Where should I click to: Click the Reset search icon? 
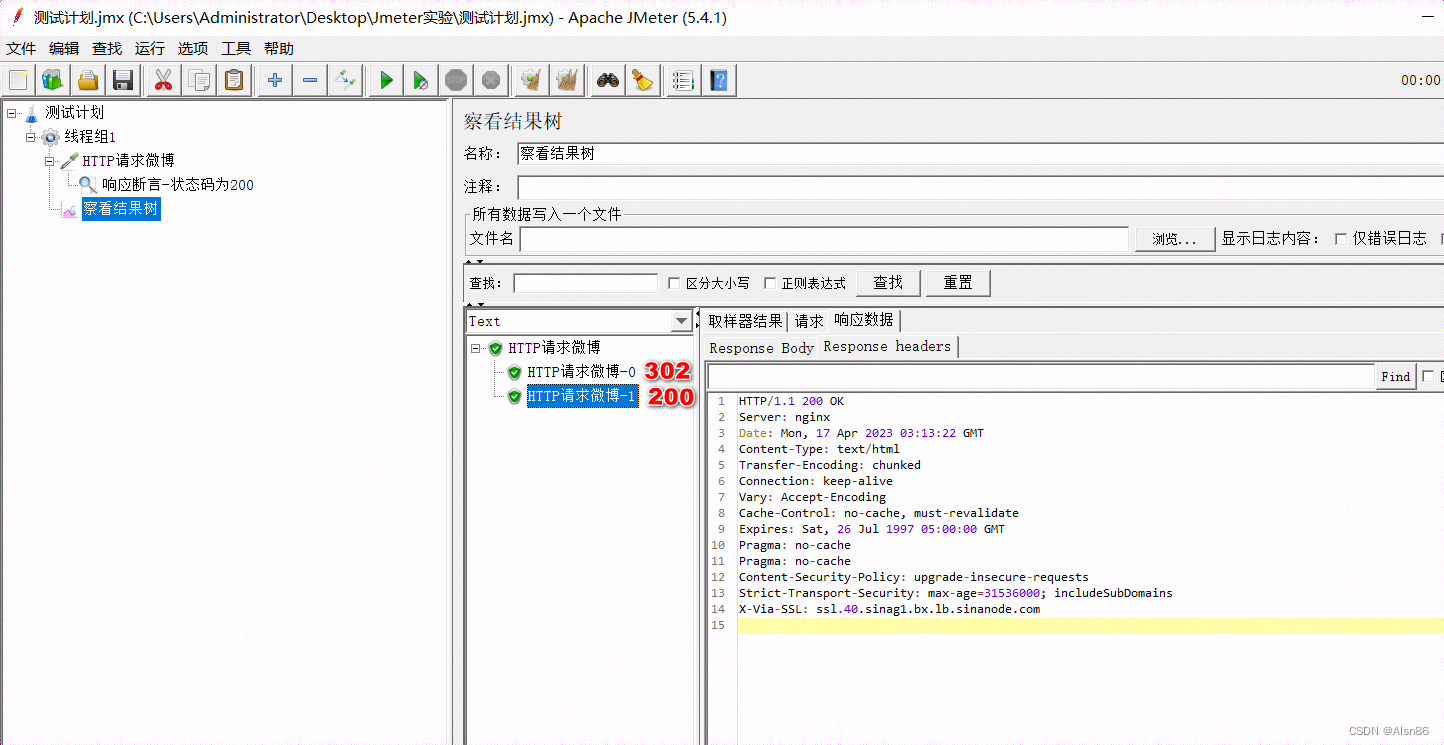click(x=643, y=81)
